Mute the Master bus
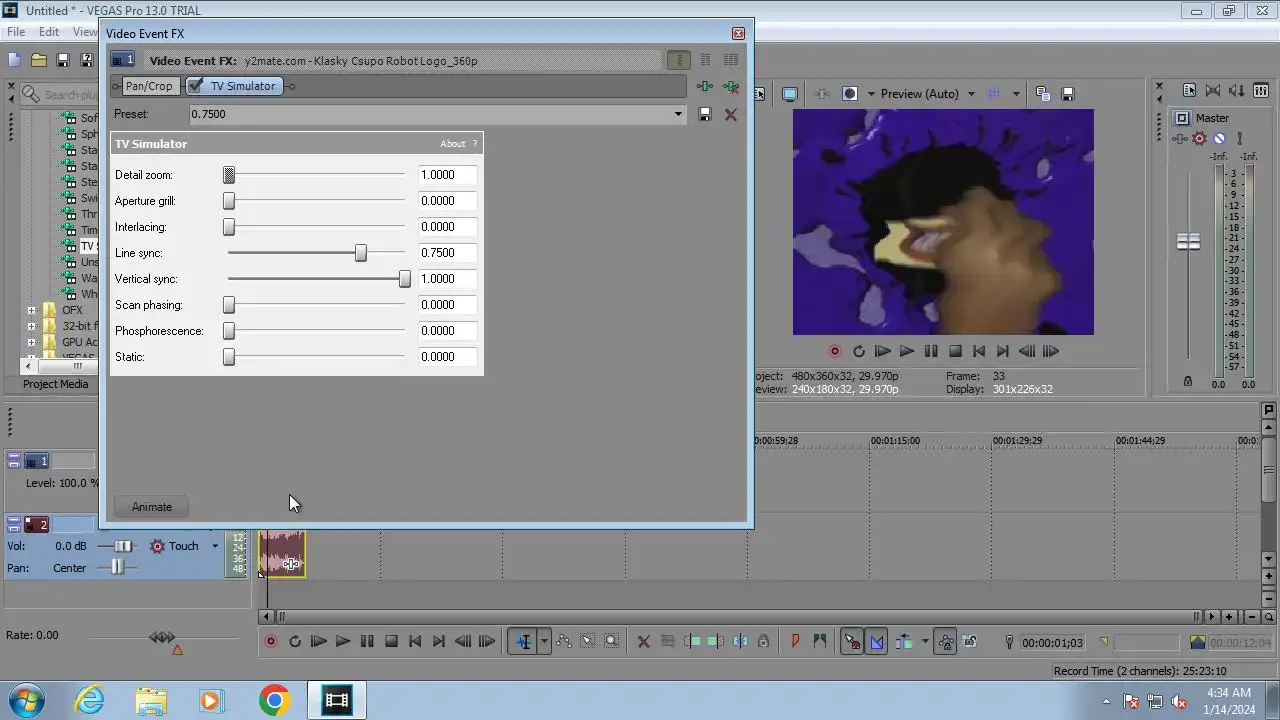Viewport: 1280px width, 720px height. [x=1220, y=138]
